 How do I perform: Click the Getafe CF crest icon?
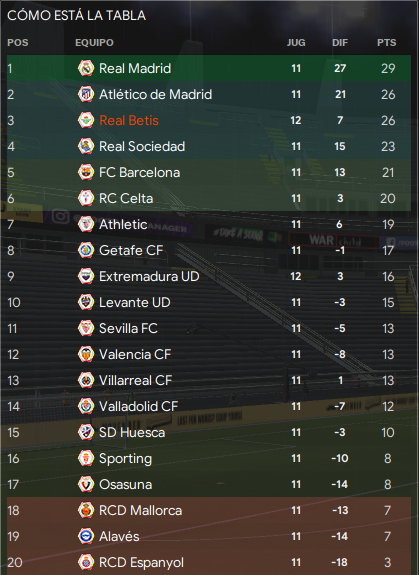point(86,250)
